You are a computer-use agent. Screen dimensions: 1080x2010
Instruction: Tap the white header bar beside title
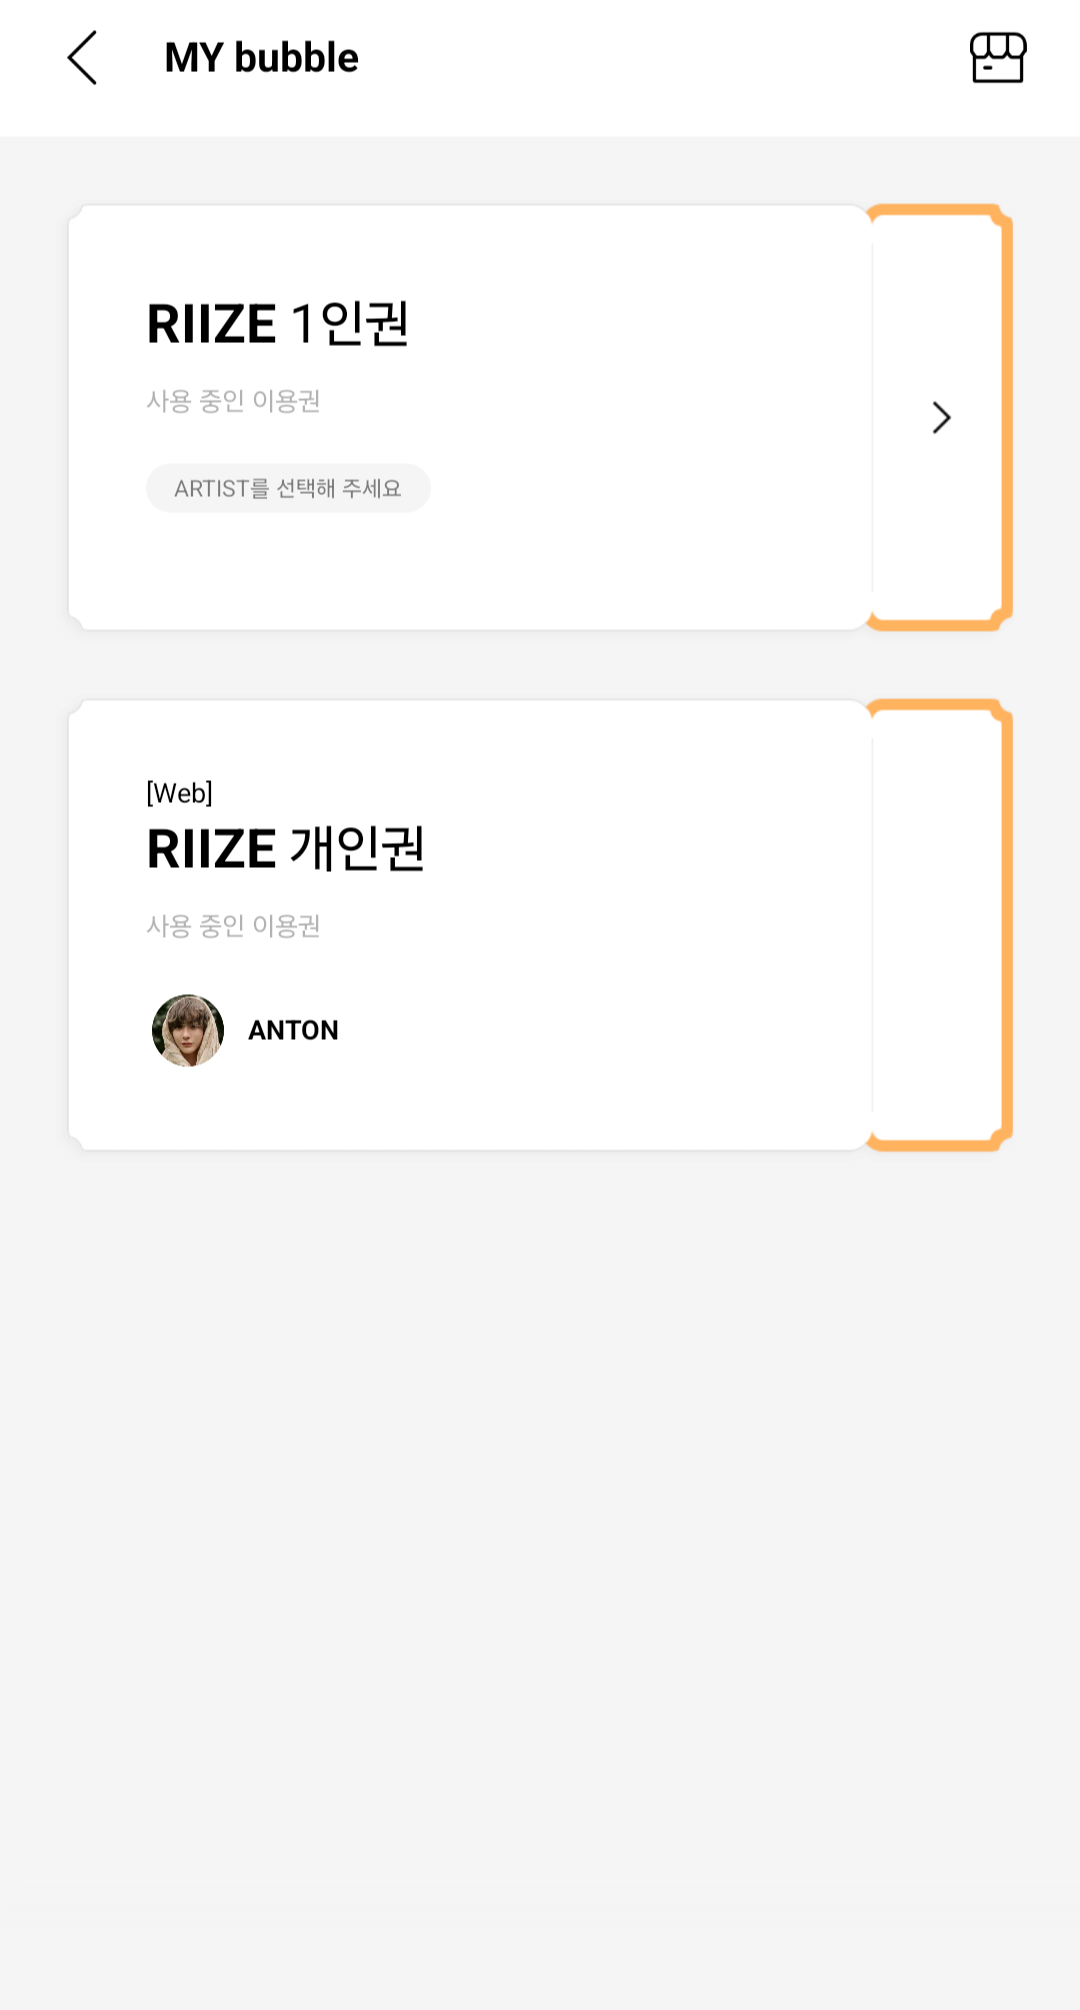[x=650, y=58]
